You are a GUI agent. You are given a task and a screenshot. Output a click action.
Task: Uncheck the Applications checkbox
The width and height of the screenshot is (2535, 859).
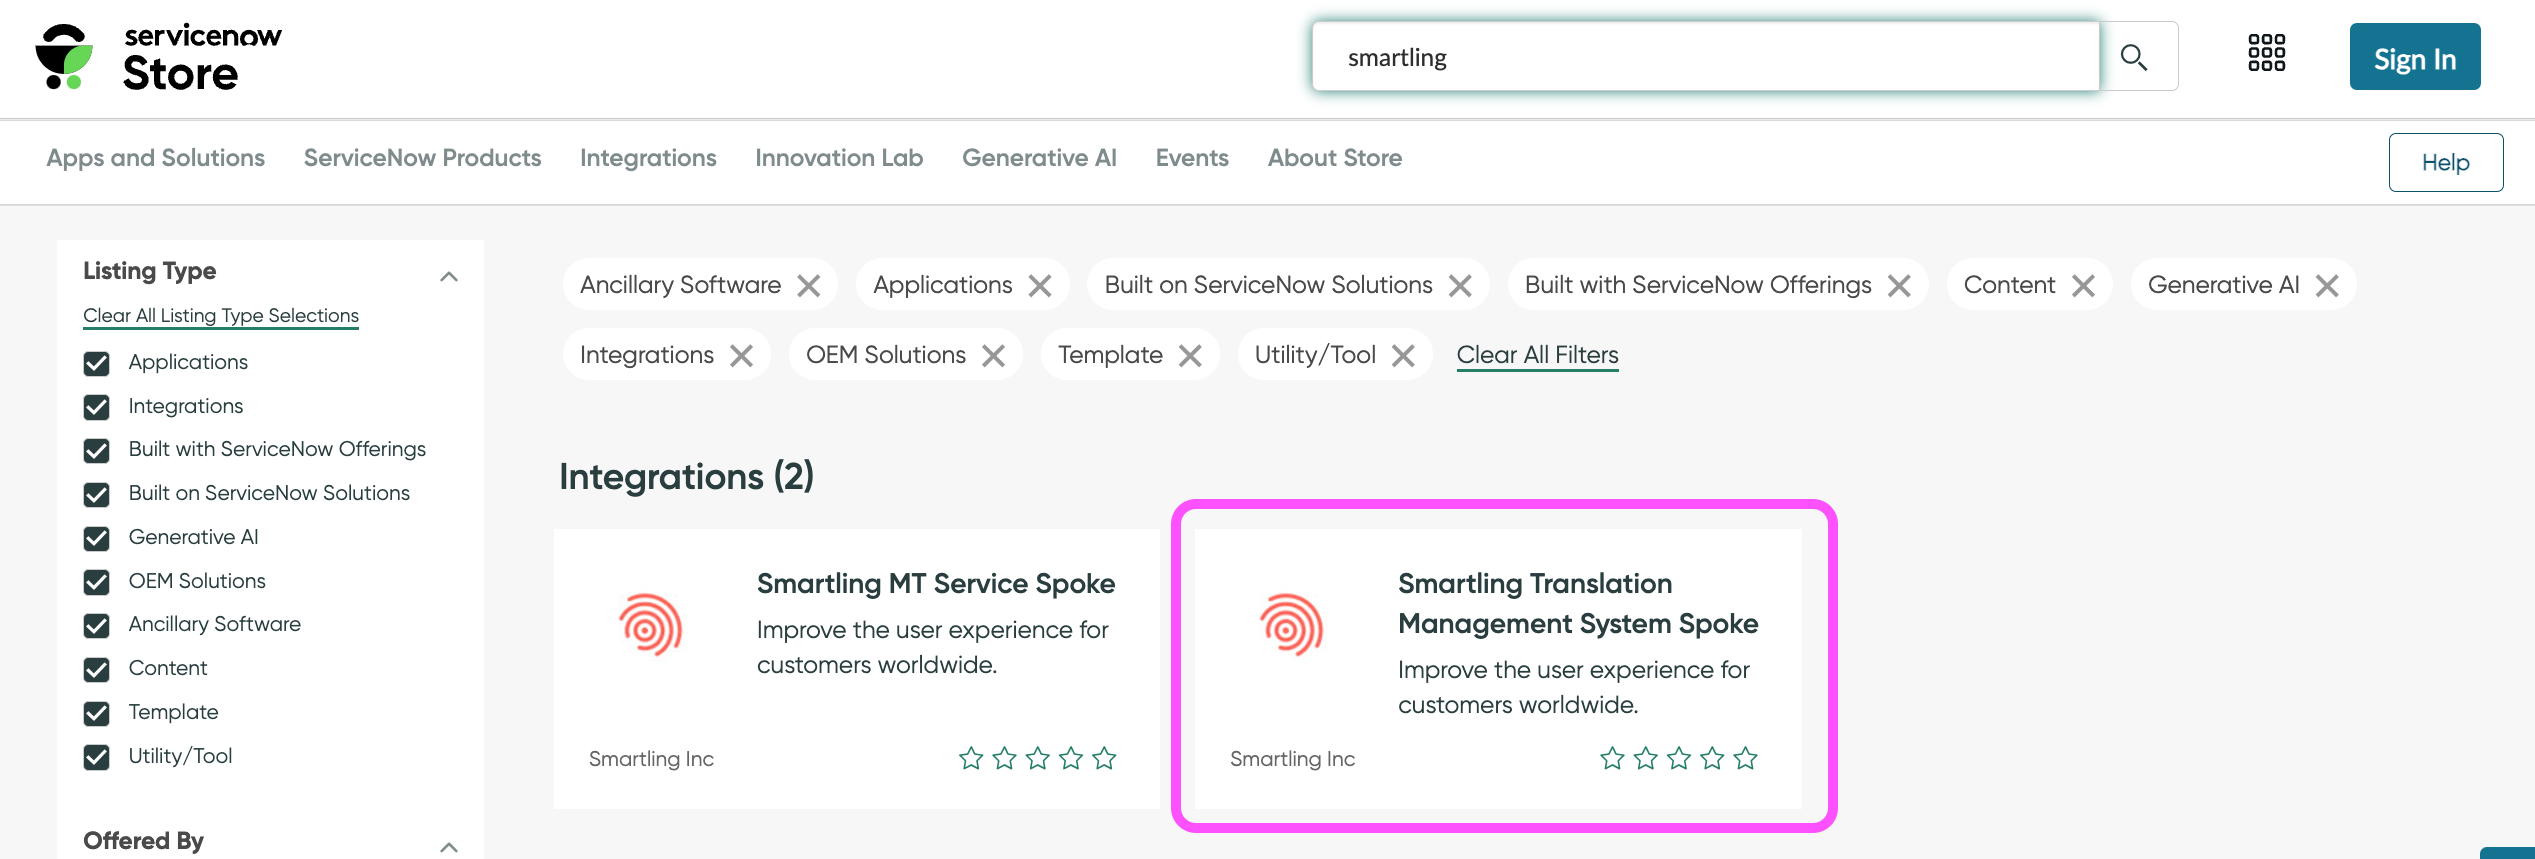coord(97,363)
